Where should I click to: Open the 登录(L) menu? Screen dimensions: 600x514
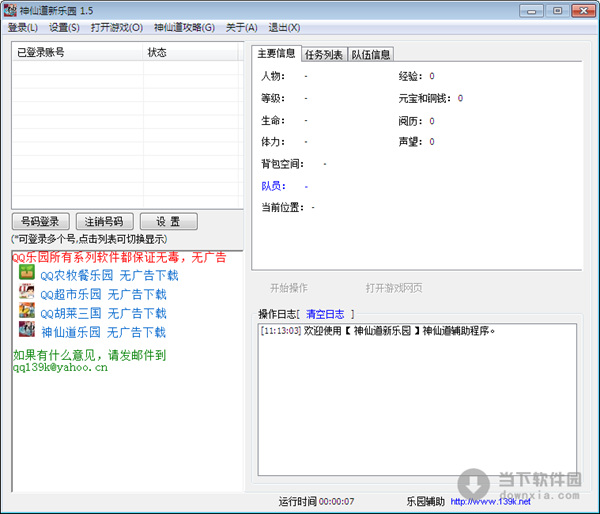point(23,27)
